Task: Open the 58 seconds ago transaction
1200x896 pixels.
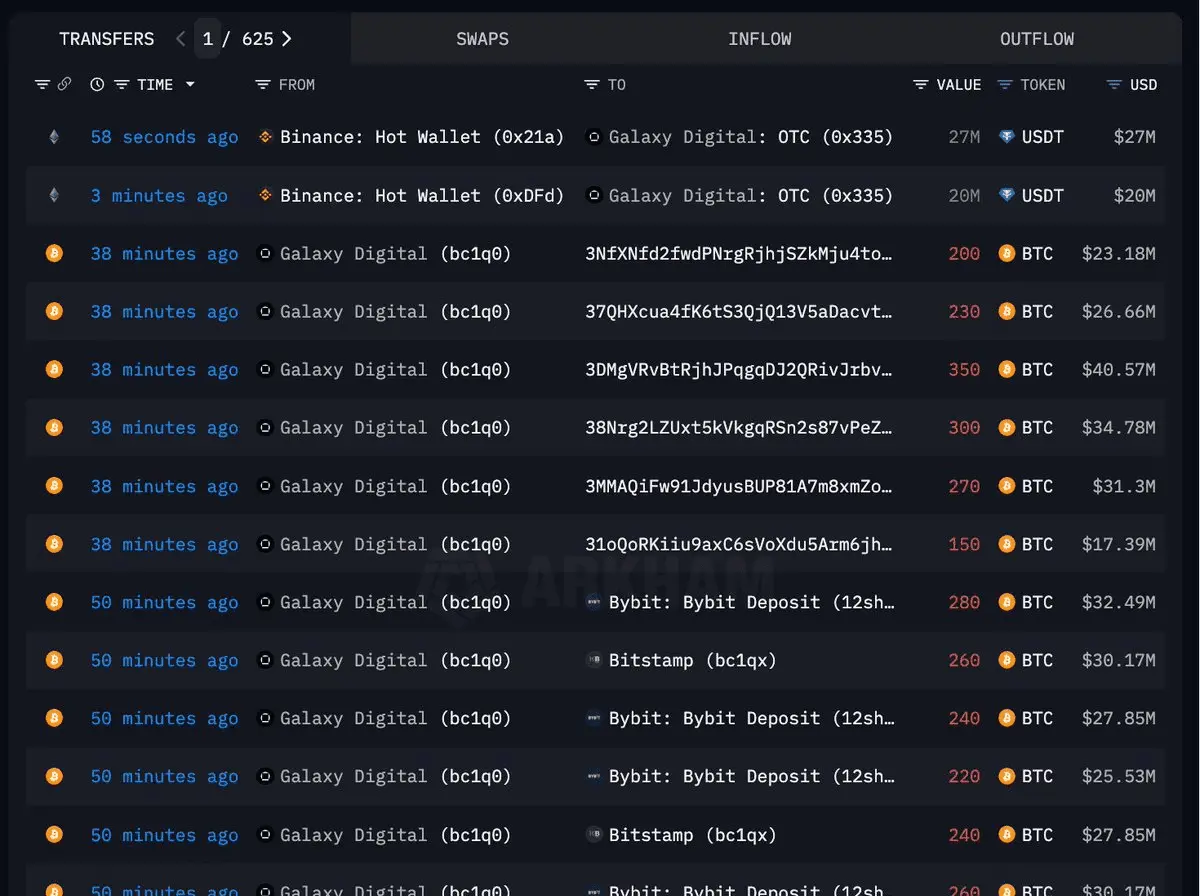Action: point(164,138)
